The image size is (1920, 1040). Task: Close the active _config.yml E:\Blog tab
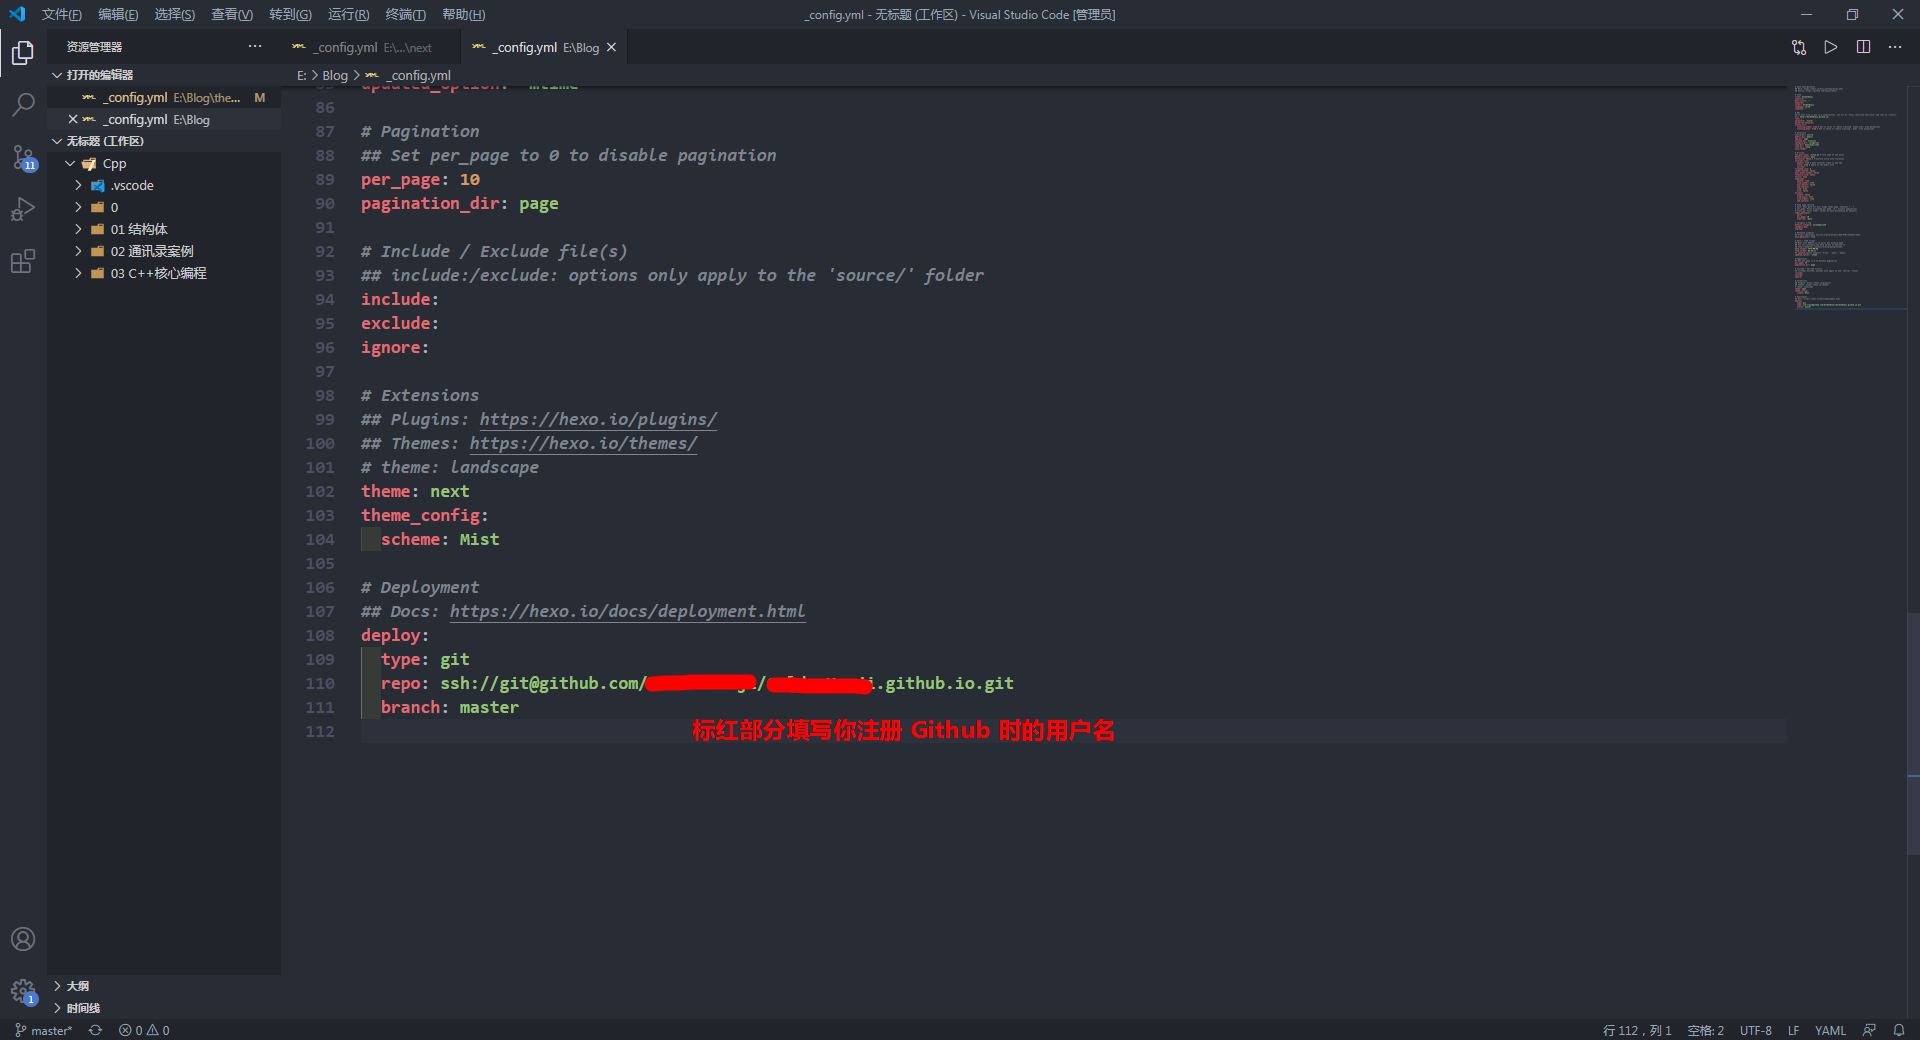(x=611, y=47)
